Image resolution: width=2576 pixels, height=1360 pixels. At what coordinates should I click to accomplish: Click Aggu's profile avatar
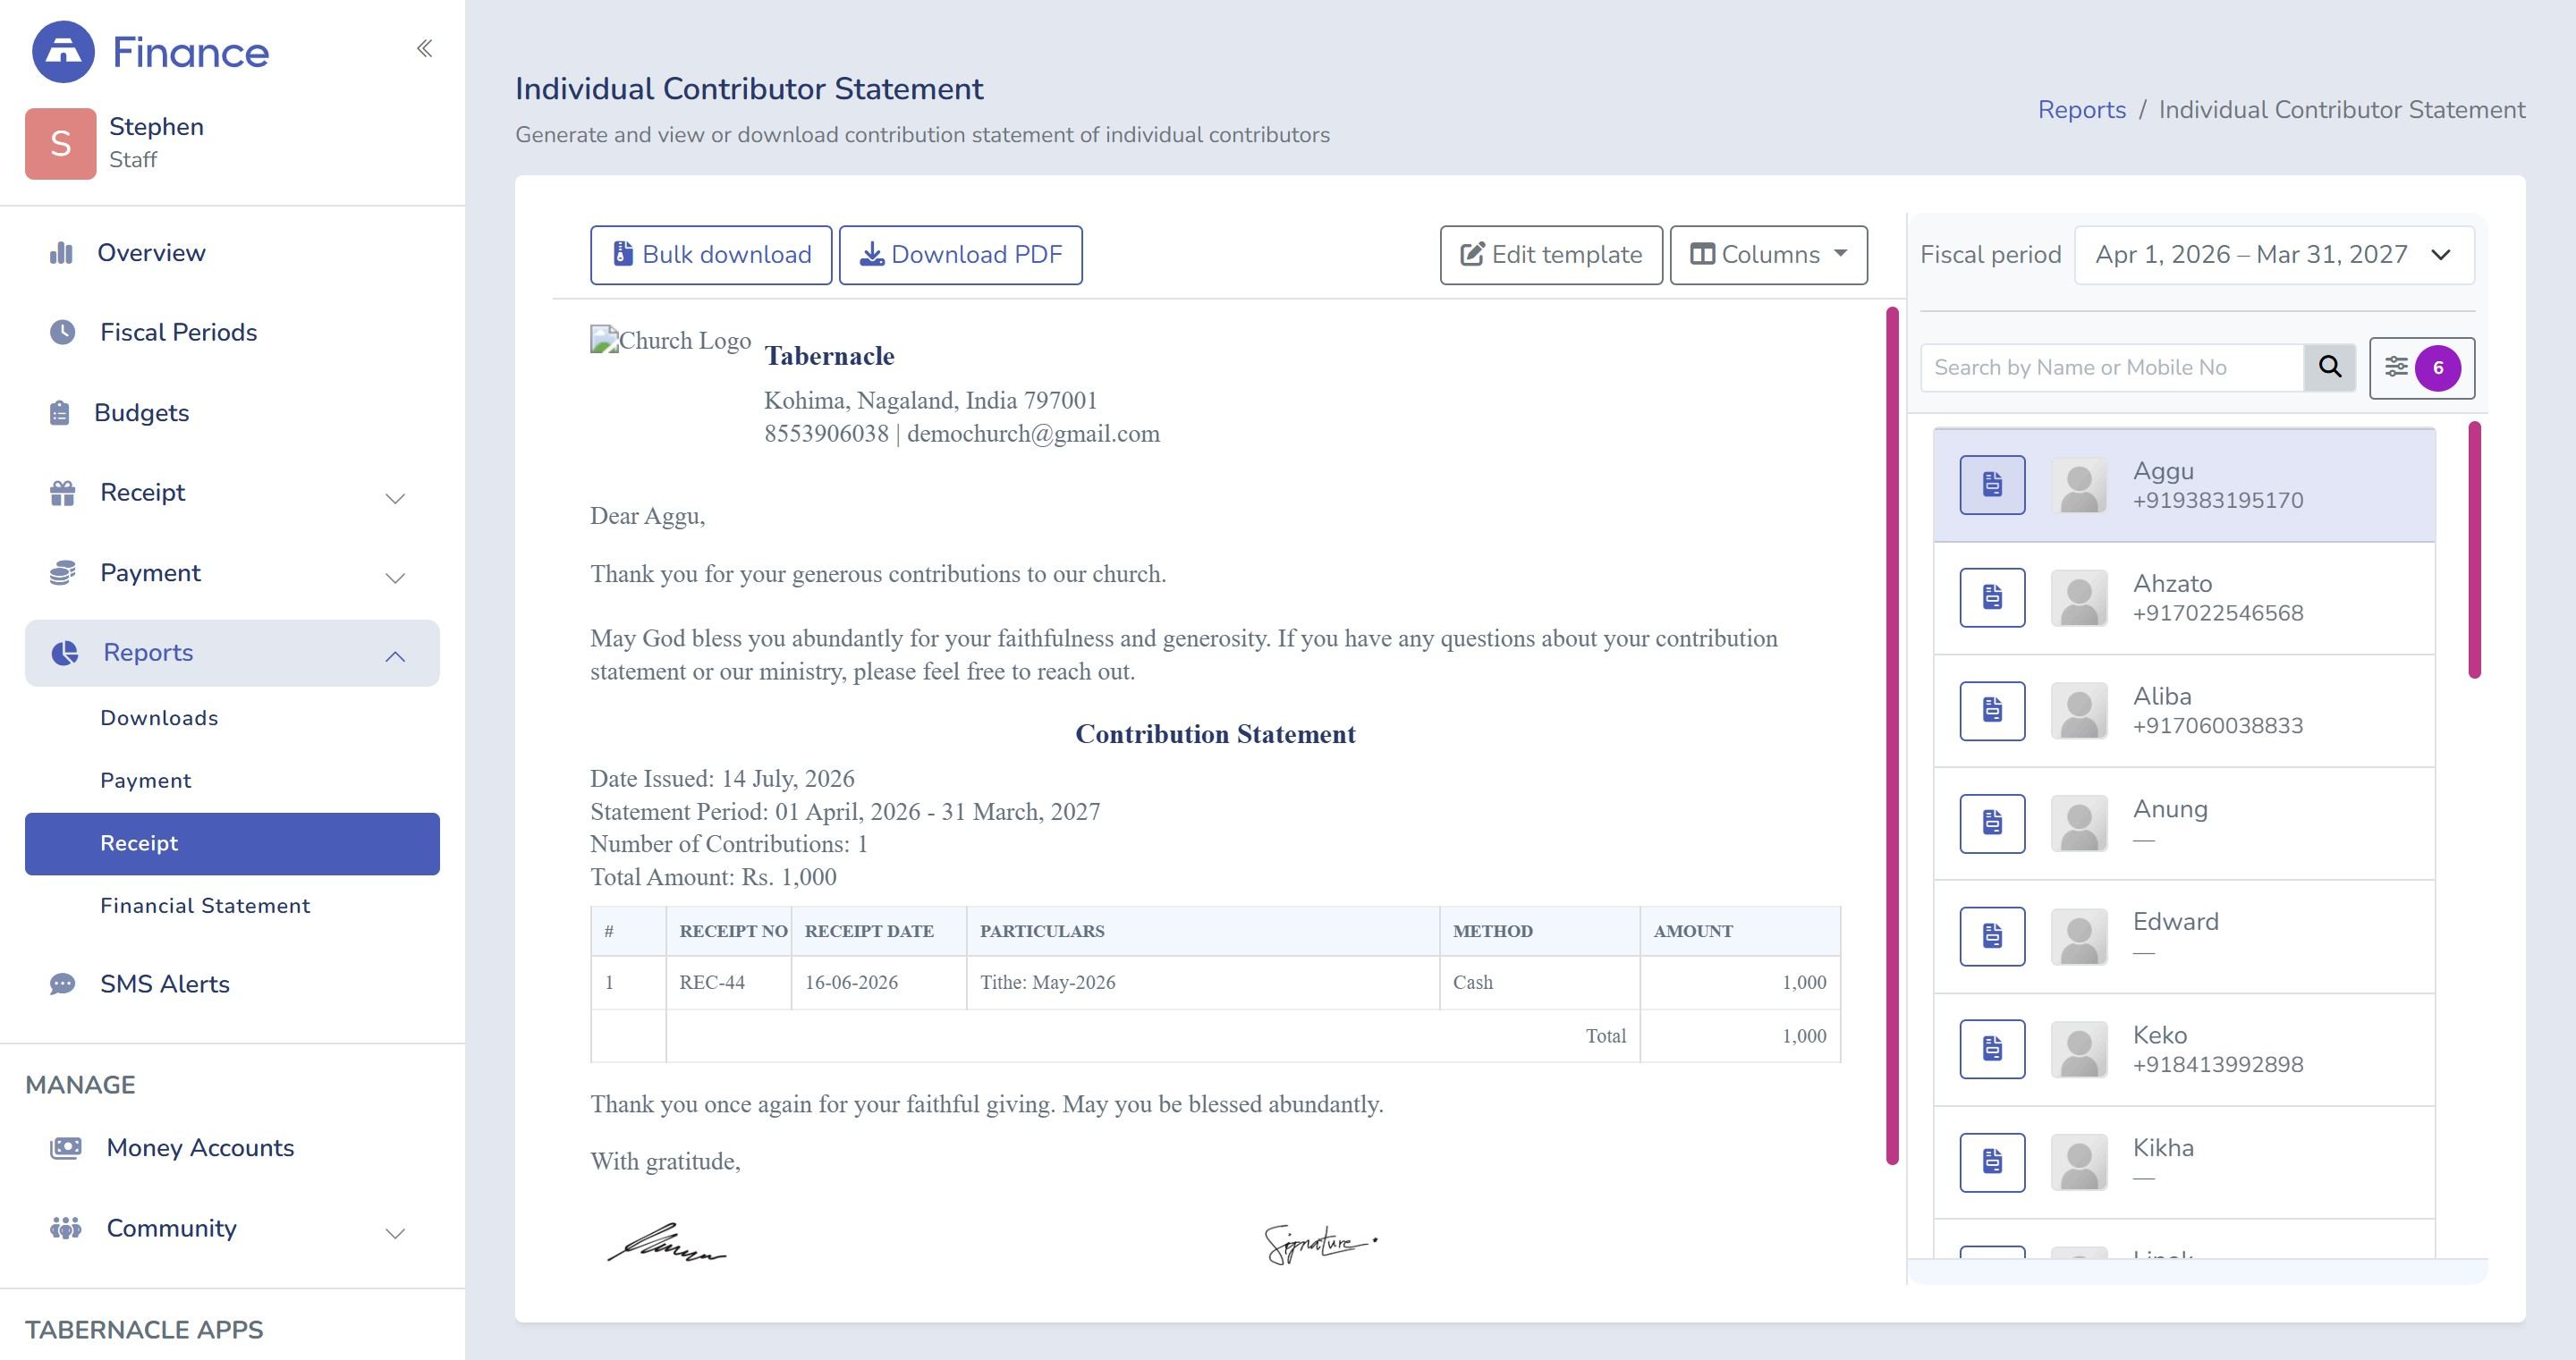2079,485
